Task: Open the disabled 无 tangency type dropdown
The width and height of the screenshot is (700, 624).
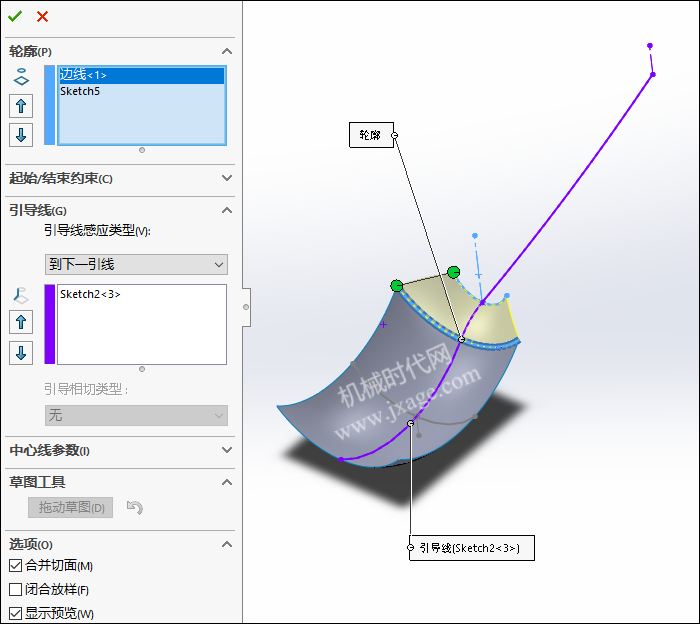Action: click(136, 415)
